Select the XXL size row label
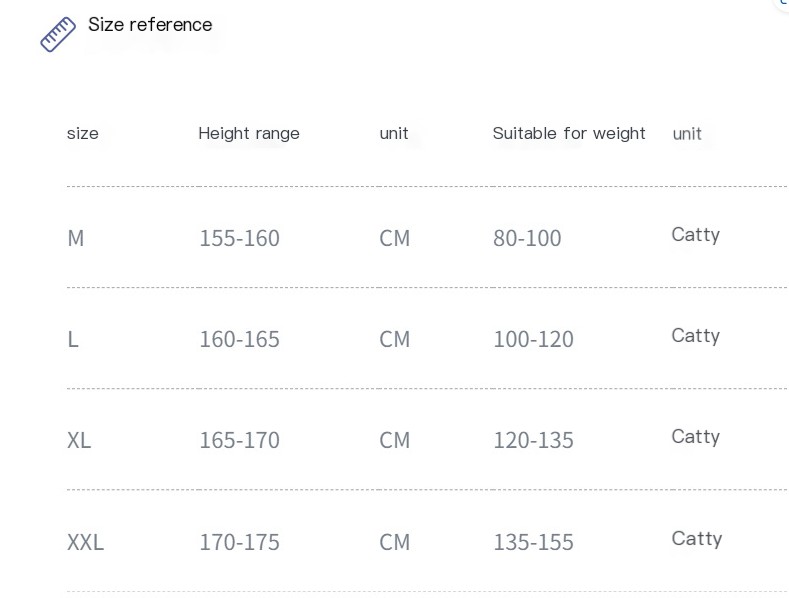The width and height of the screenshot is (789, 598). (85, 543)
